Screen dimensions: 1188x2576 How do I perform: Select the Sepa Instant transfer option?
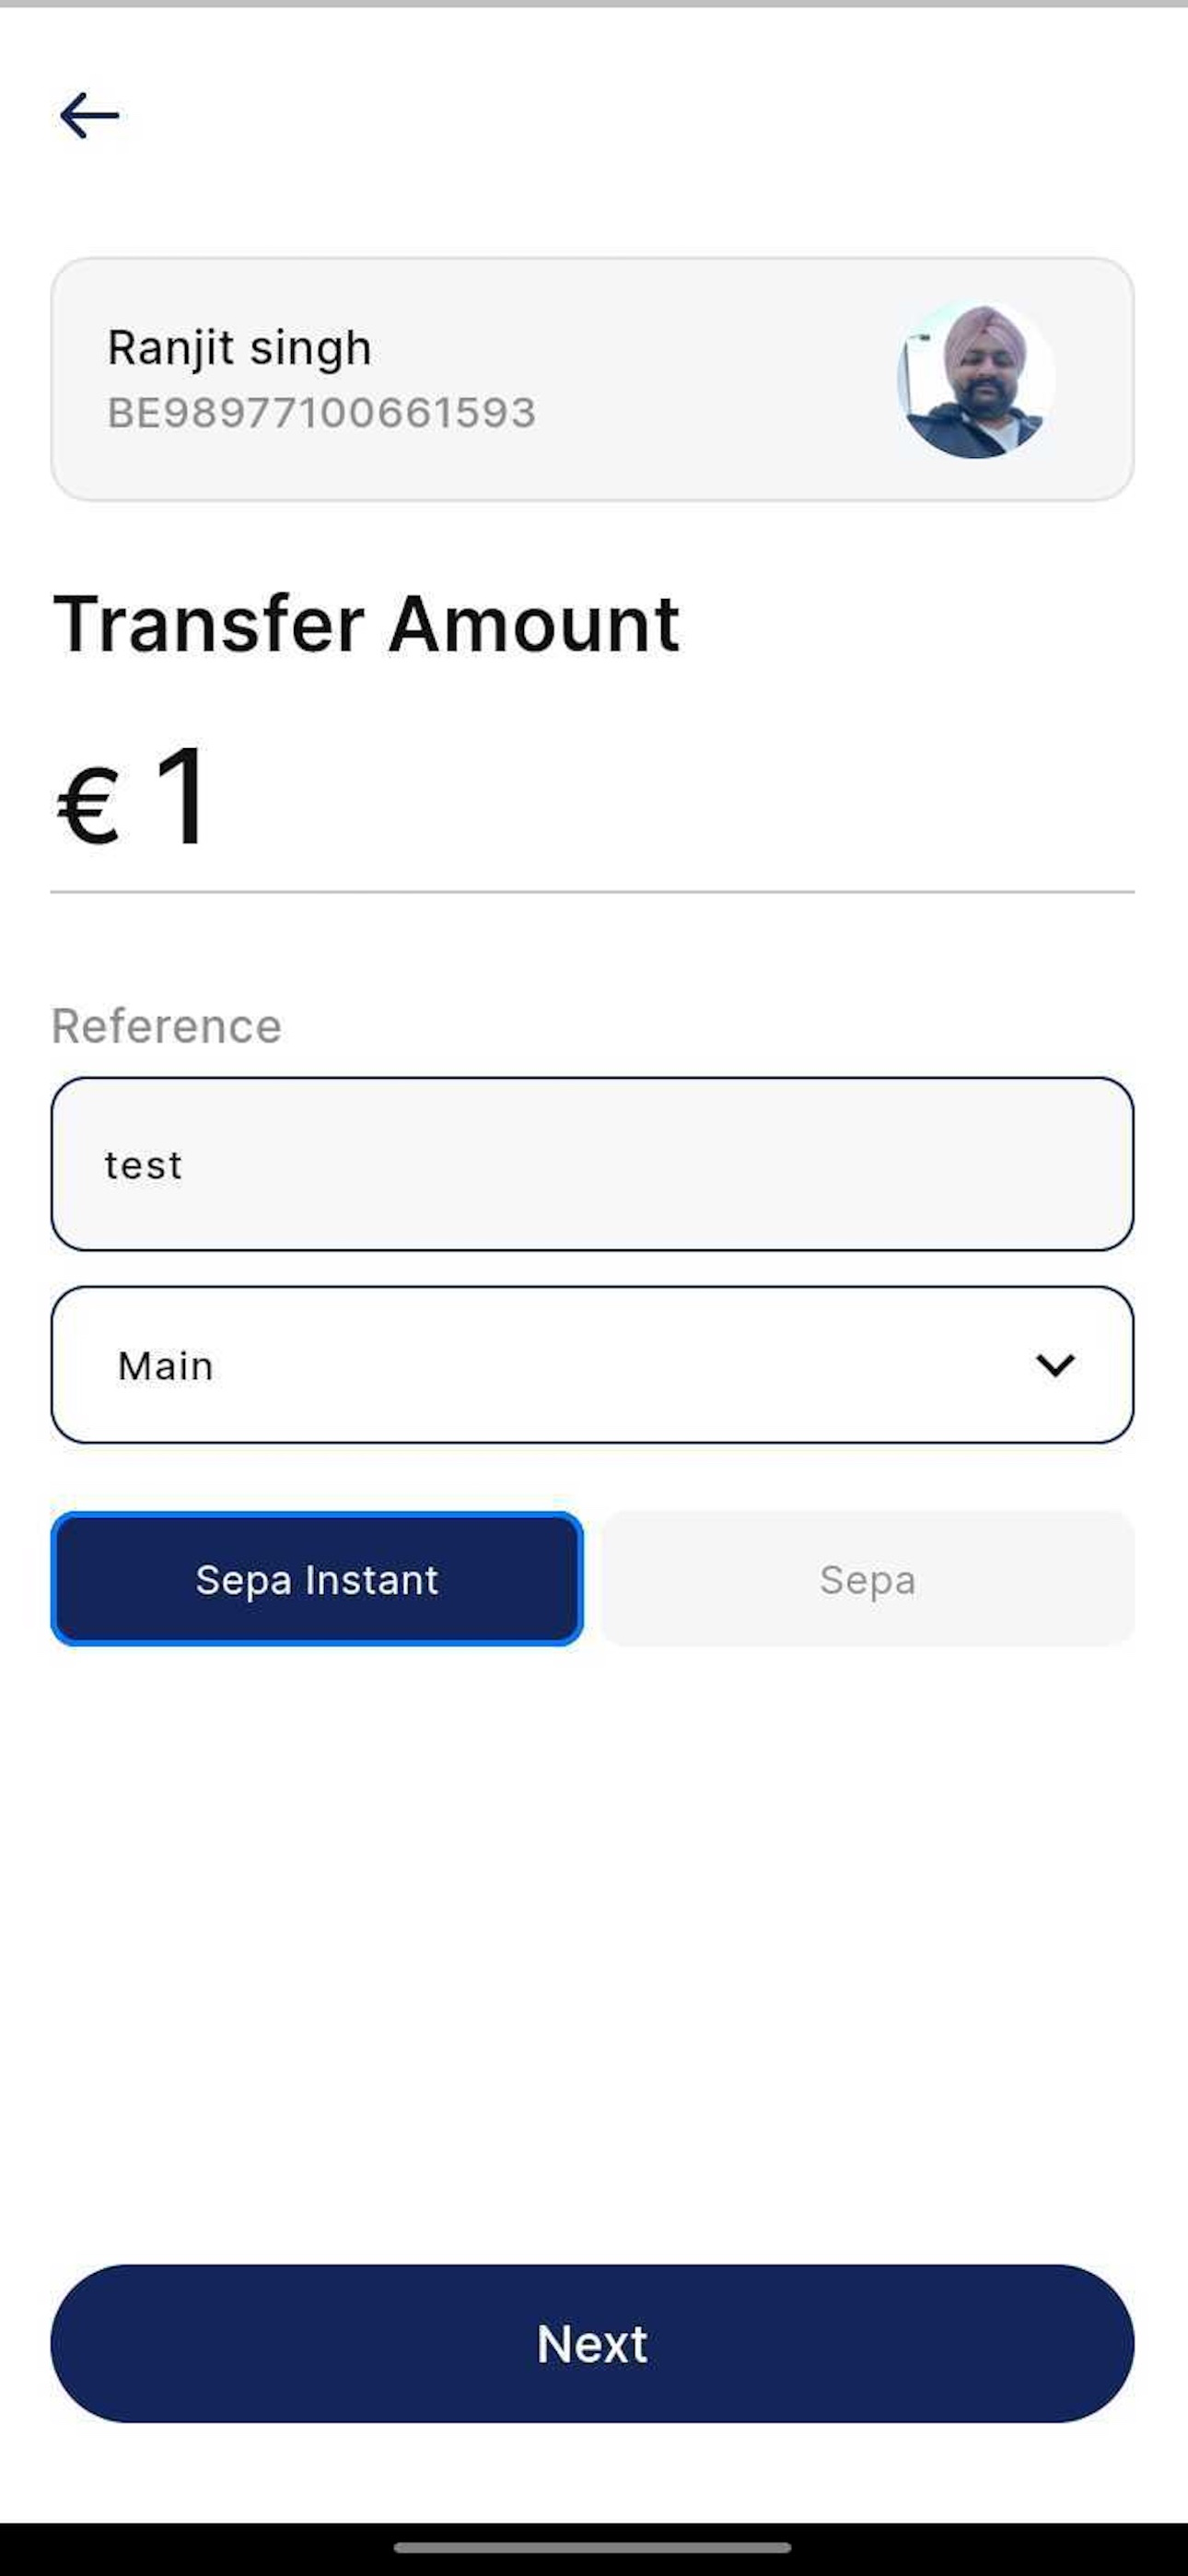click(317, 1579)
